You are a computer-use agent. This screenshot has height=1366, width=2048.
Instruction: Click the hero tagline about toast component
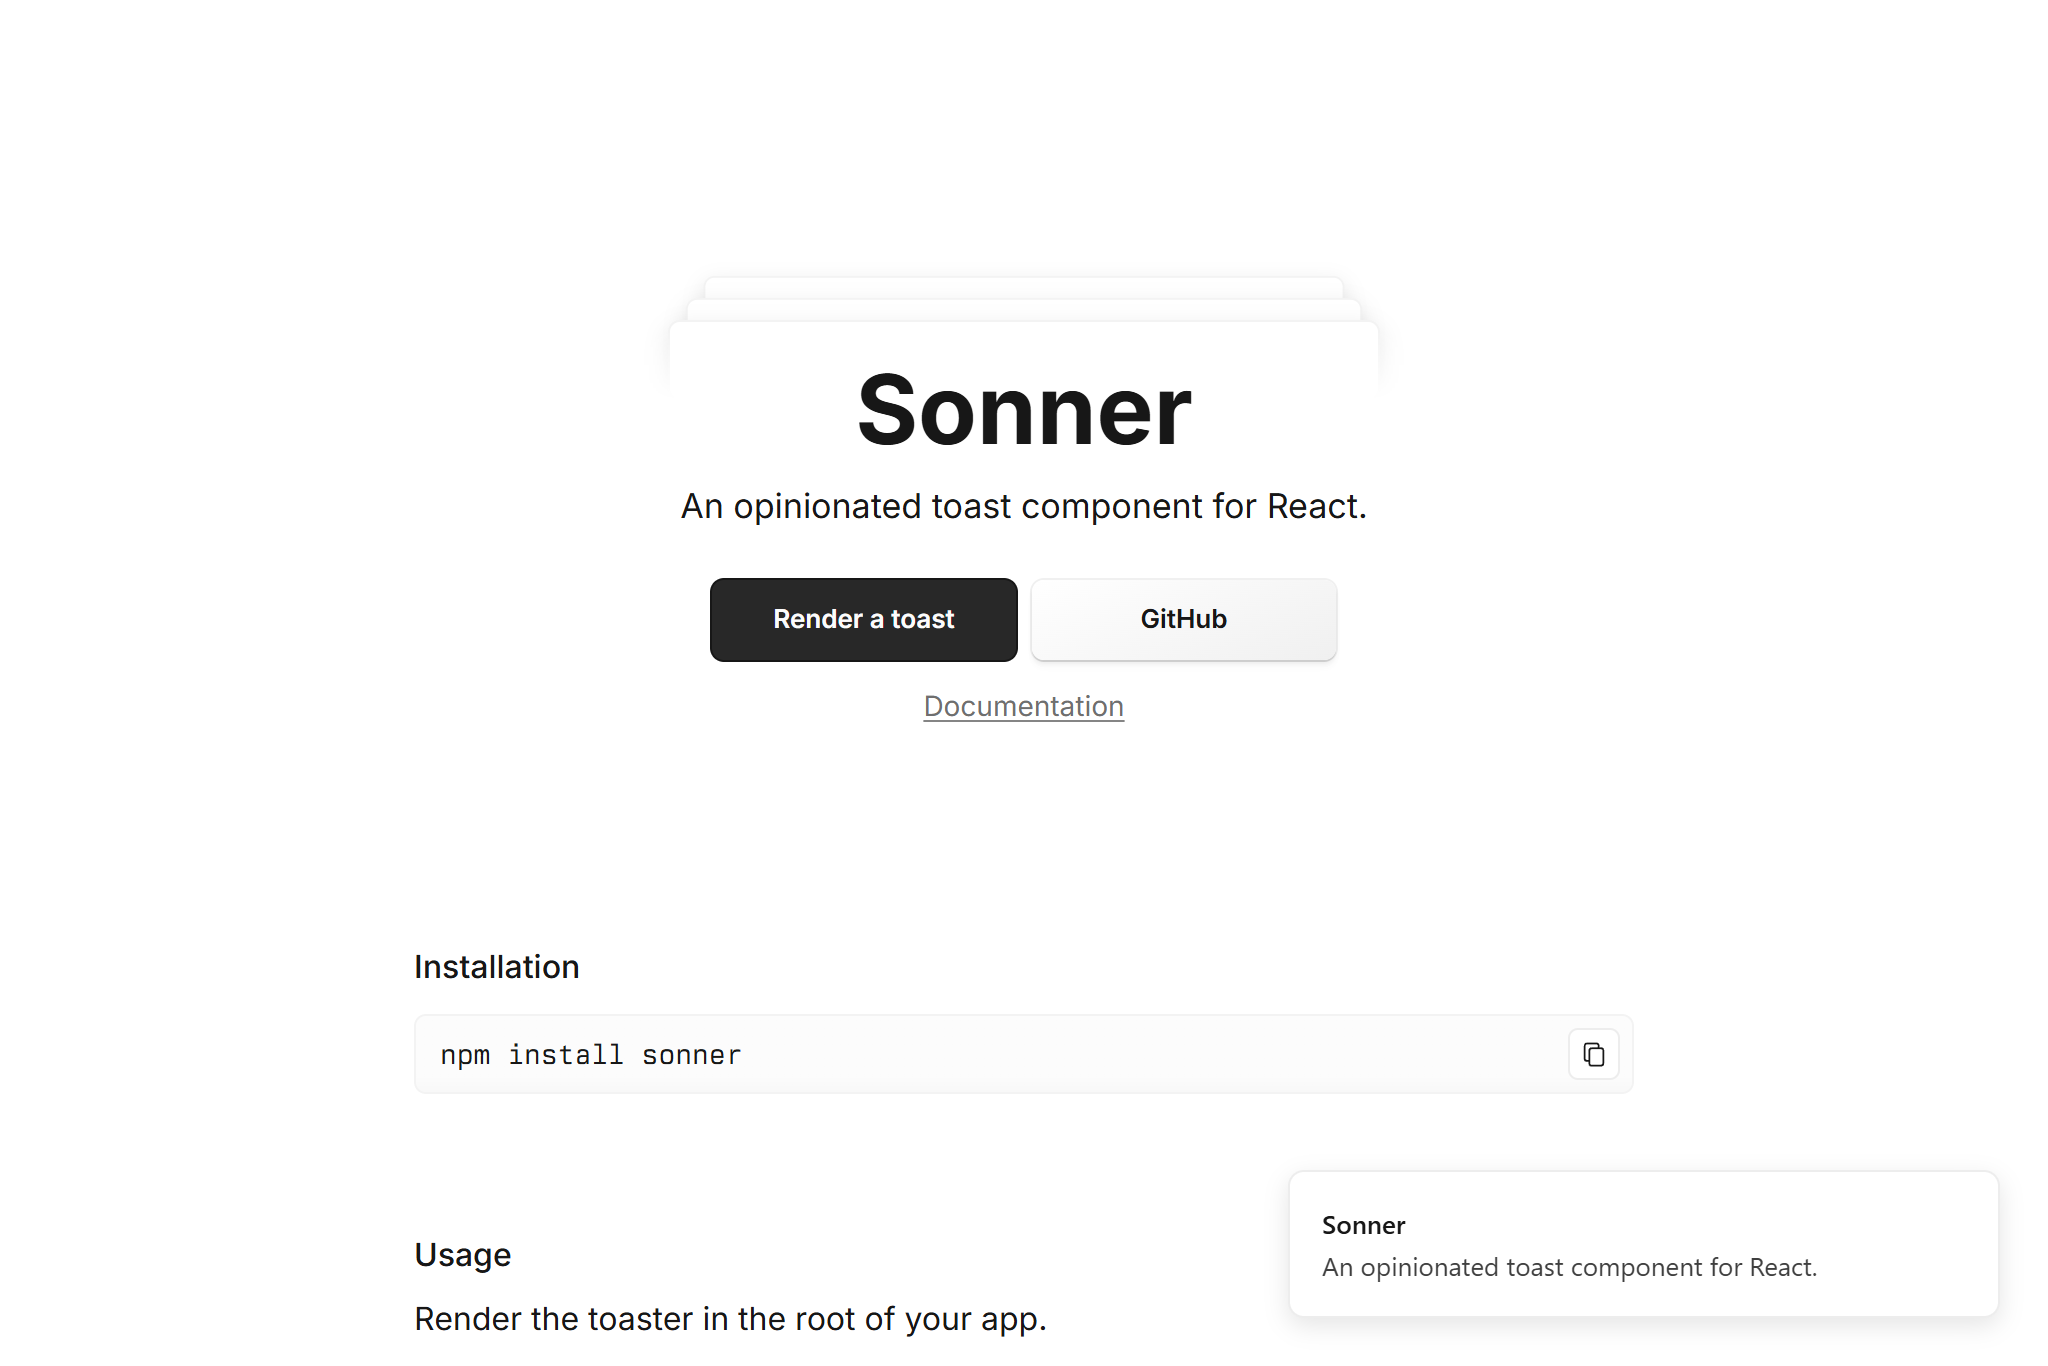(1024, 506)
